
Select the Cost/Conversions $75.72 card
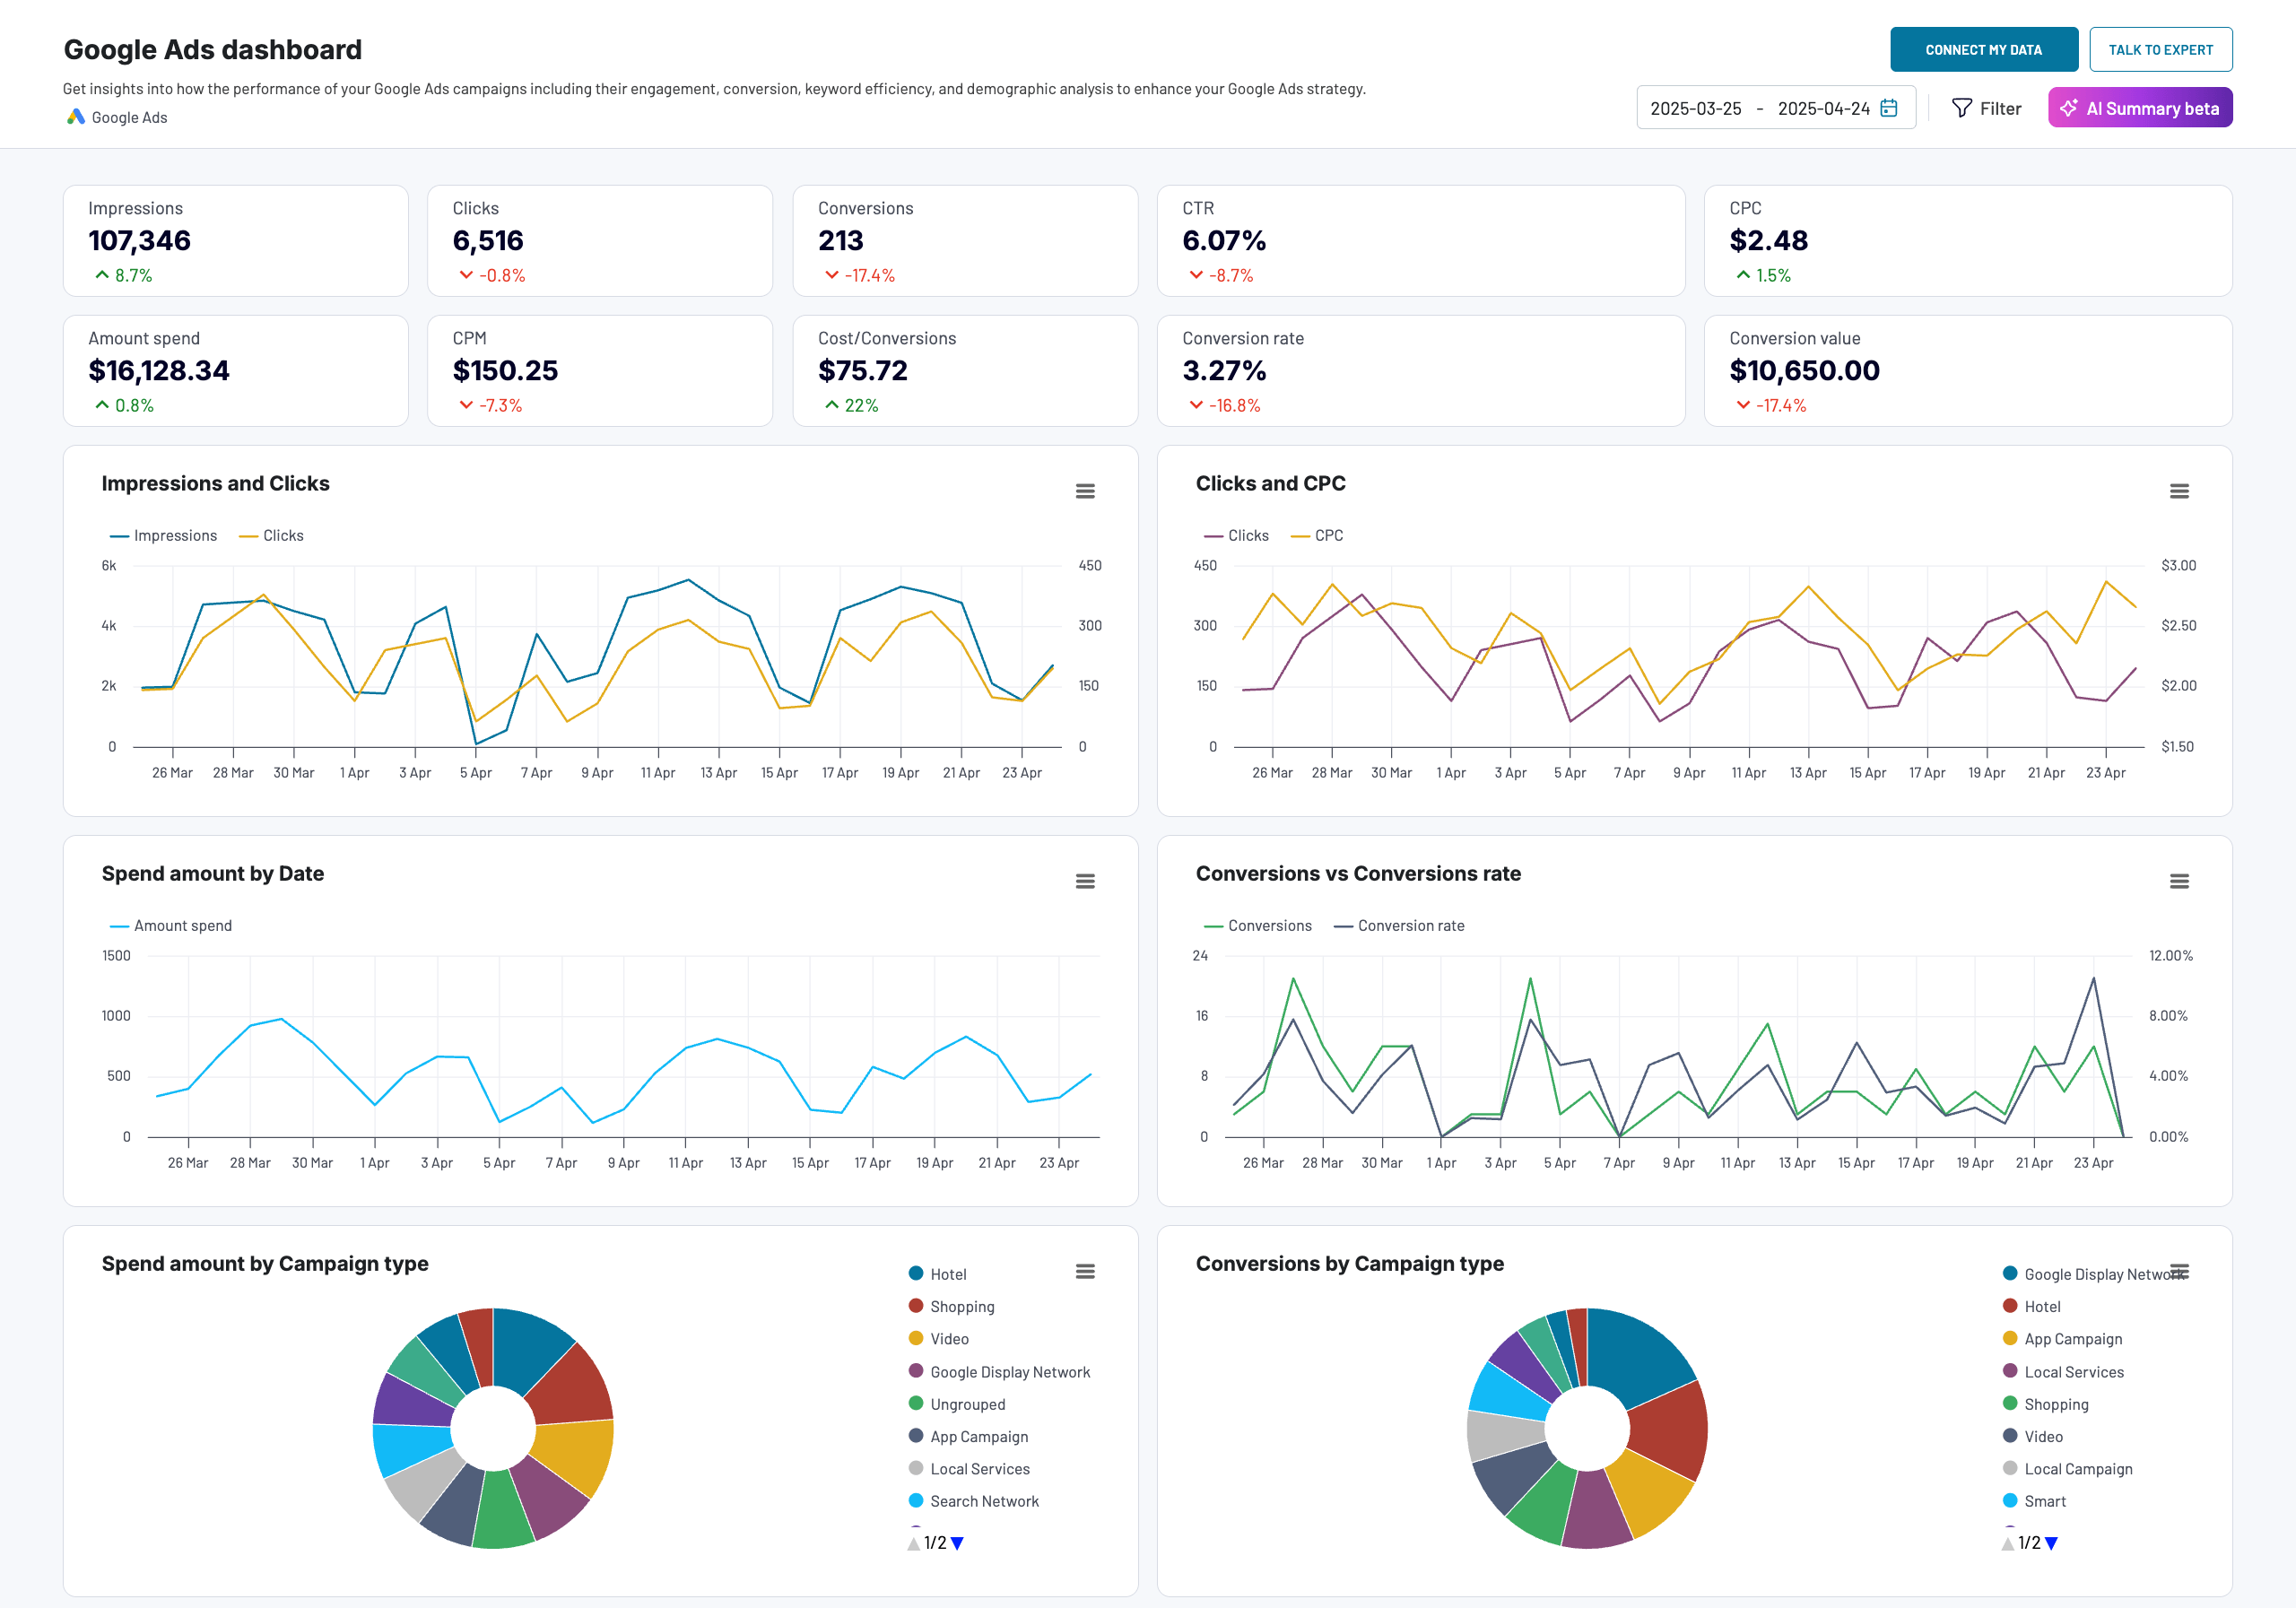point(965,371)
